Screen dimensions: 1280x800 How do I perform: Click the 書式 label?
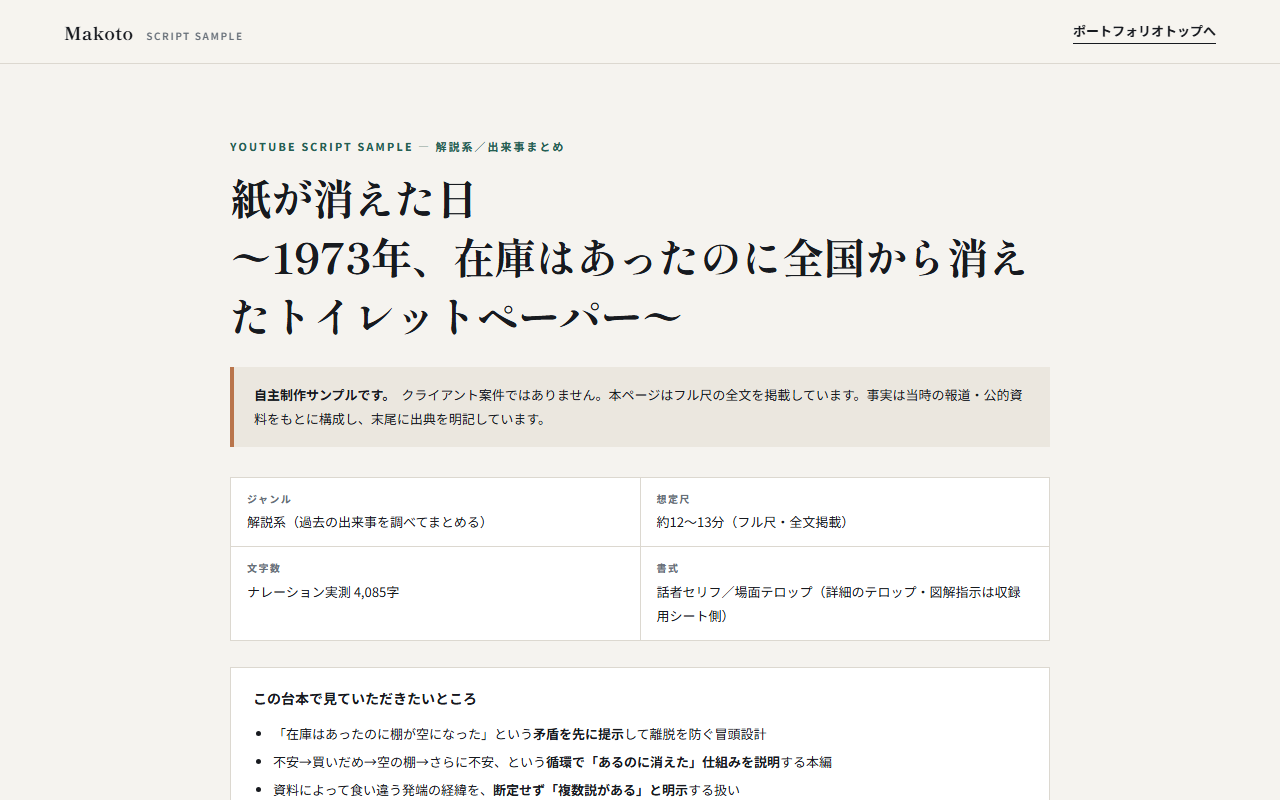(667, 568)
